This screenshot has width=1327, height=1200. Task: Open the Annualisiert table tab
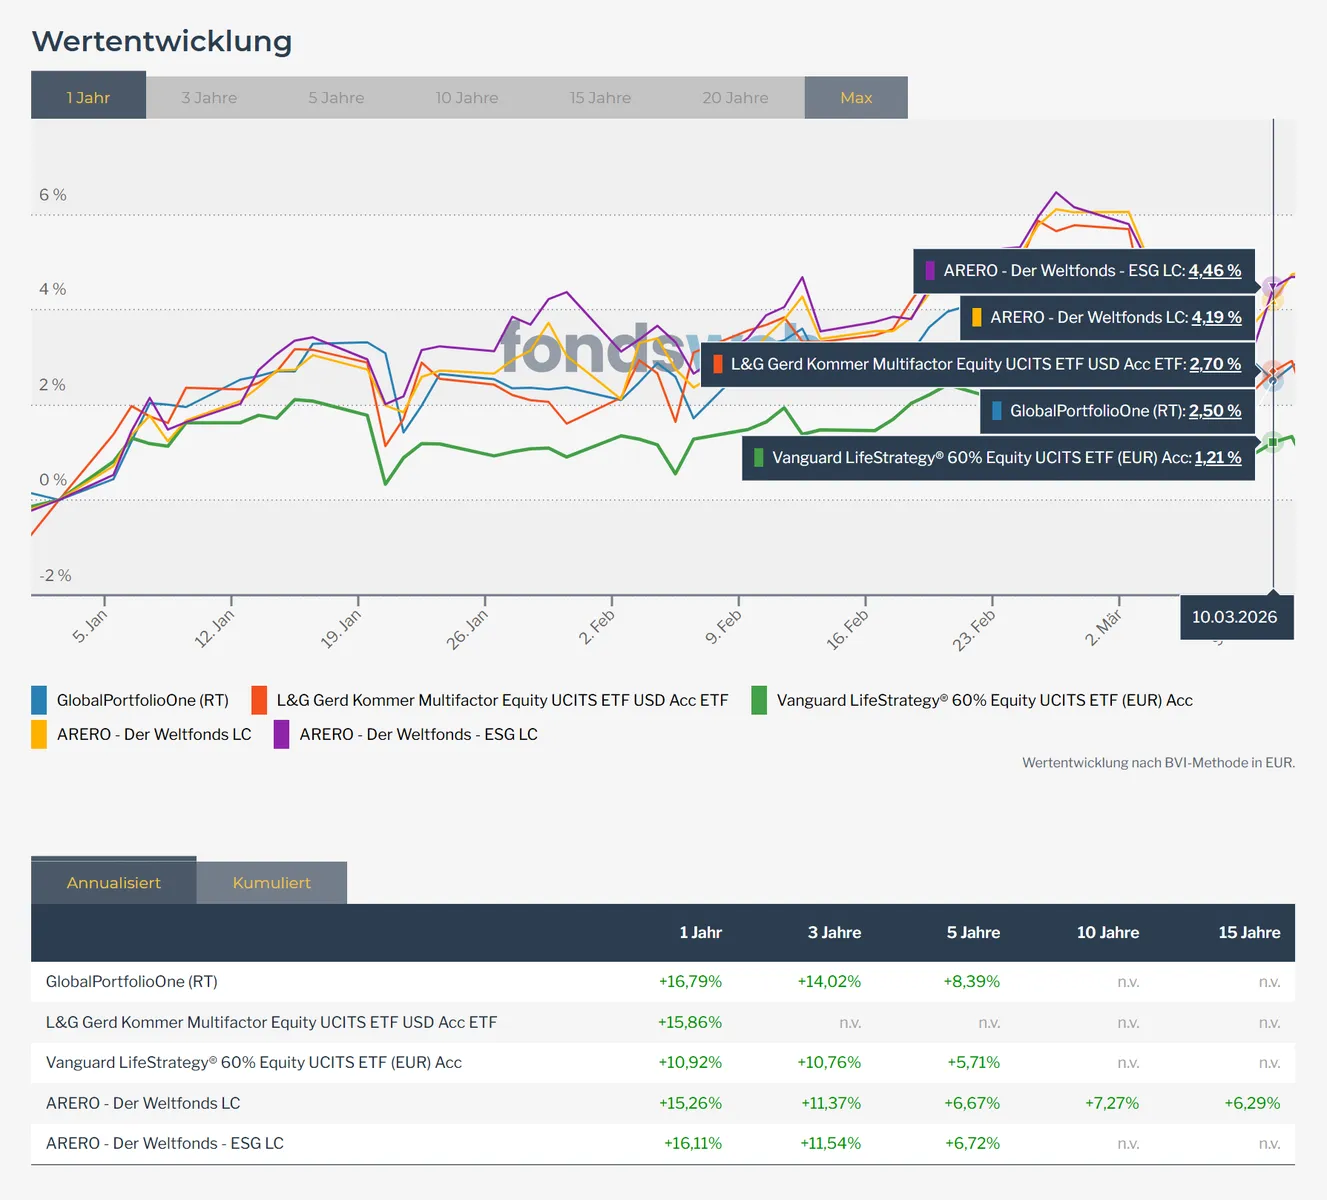tap(114, 883)
